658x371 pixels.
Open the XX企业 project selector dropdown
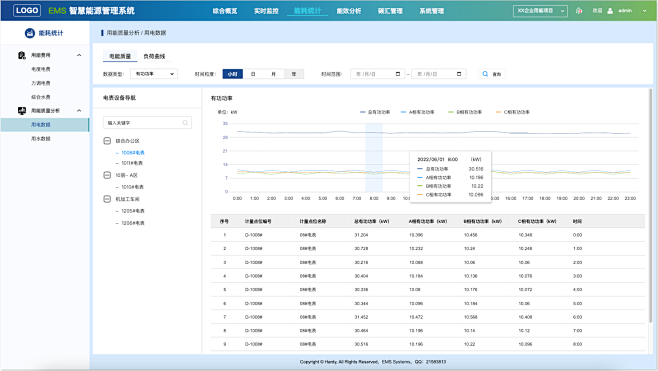pos(540,11)
